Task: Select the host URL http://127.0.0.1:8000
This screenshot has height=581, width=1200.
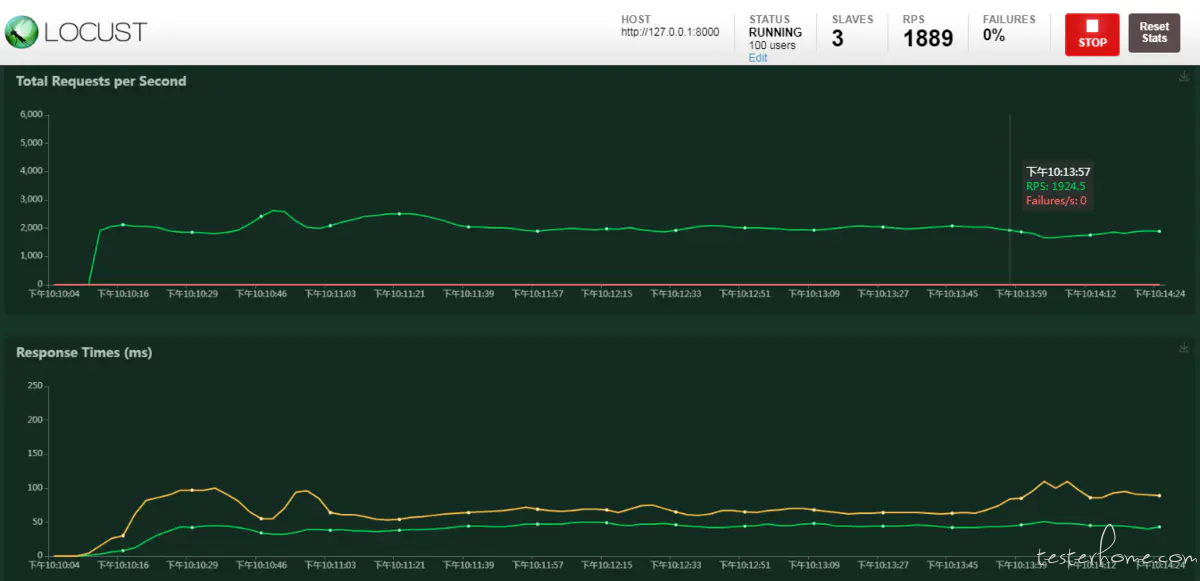Action: [670, 32]
